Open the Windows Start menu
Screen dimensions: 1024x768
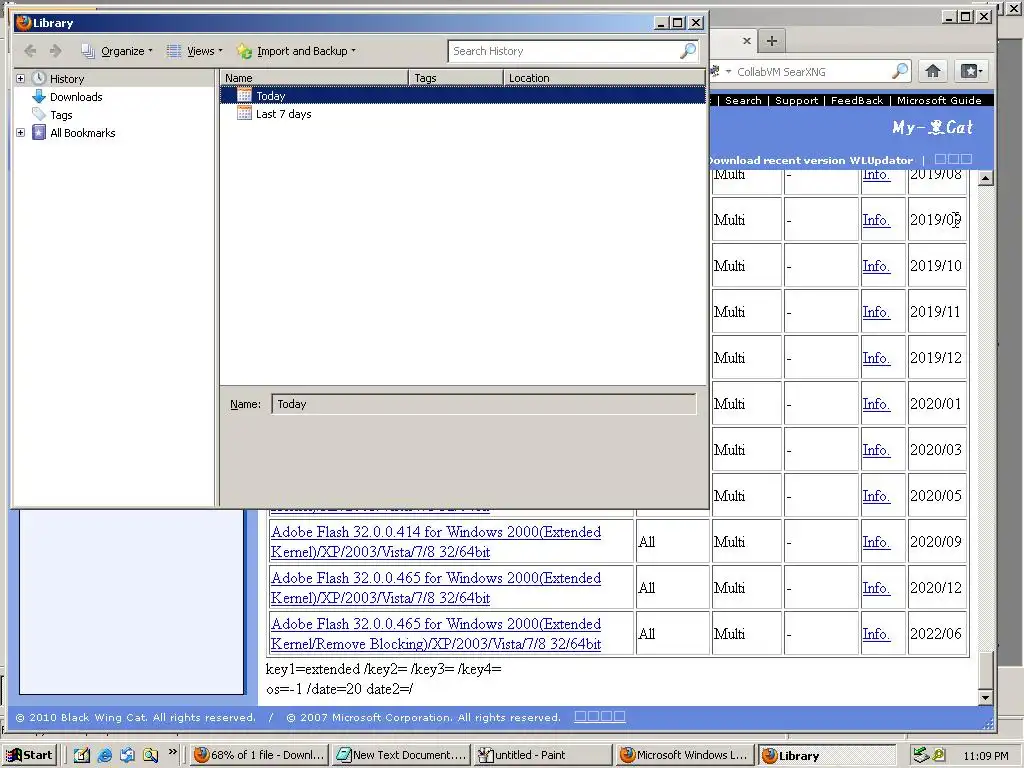point(29,755)
